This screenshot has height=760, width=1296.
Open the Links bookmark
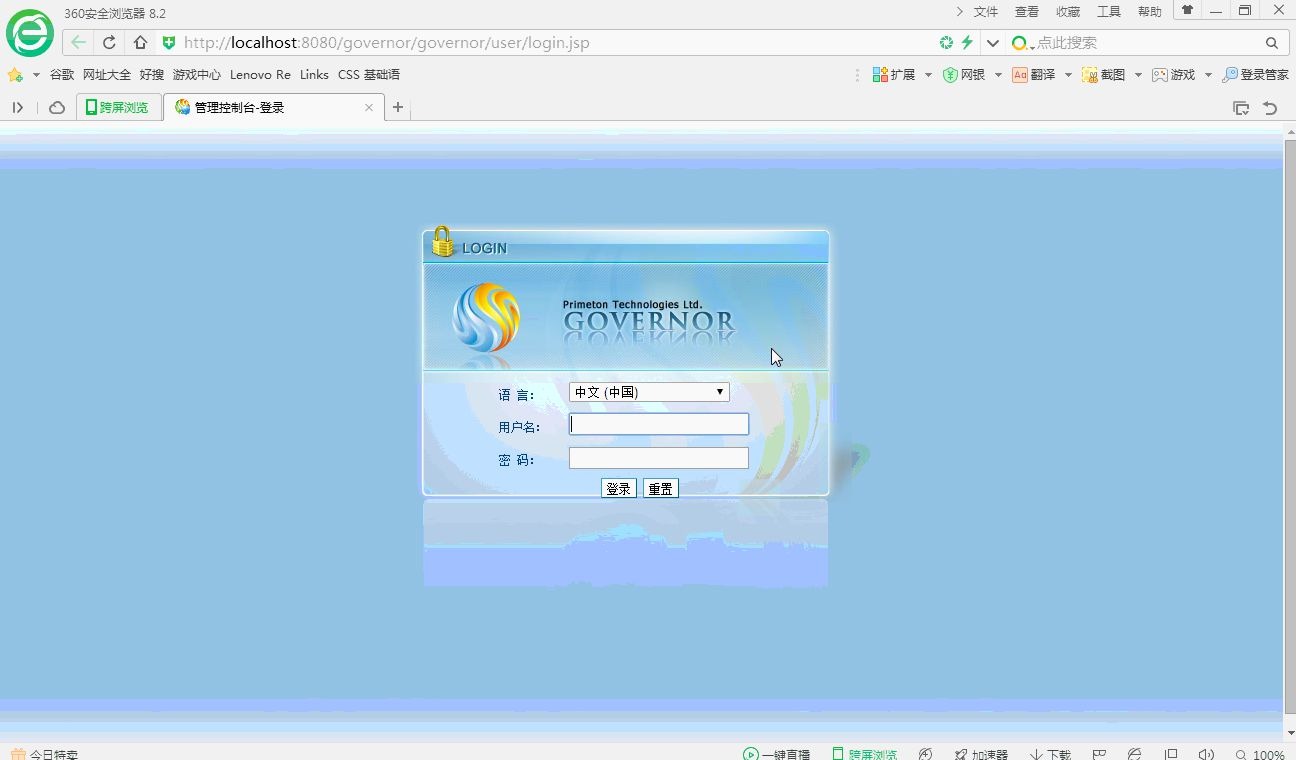click(x=314, y=75)
